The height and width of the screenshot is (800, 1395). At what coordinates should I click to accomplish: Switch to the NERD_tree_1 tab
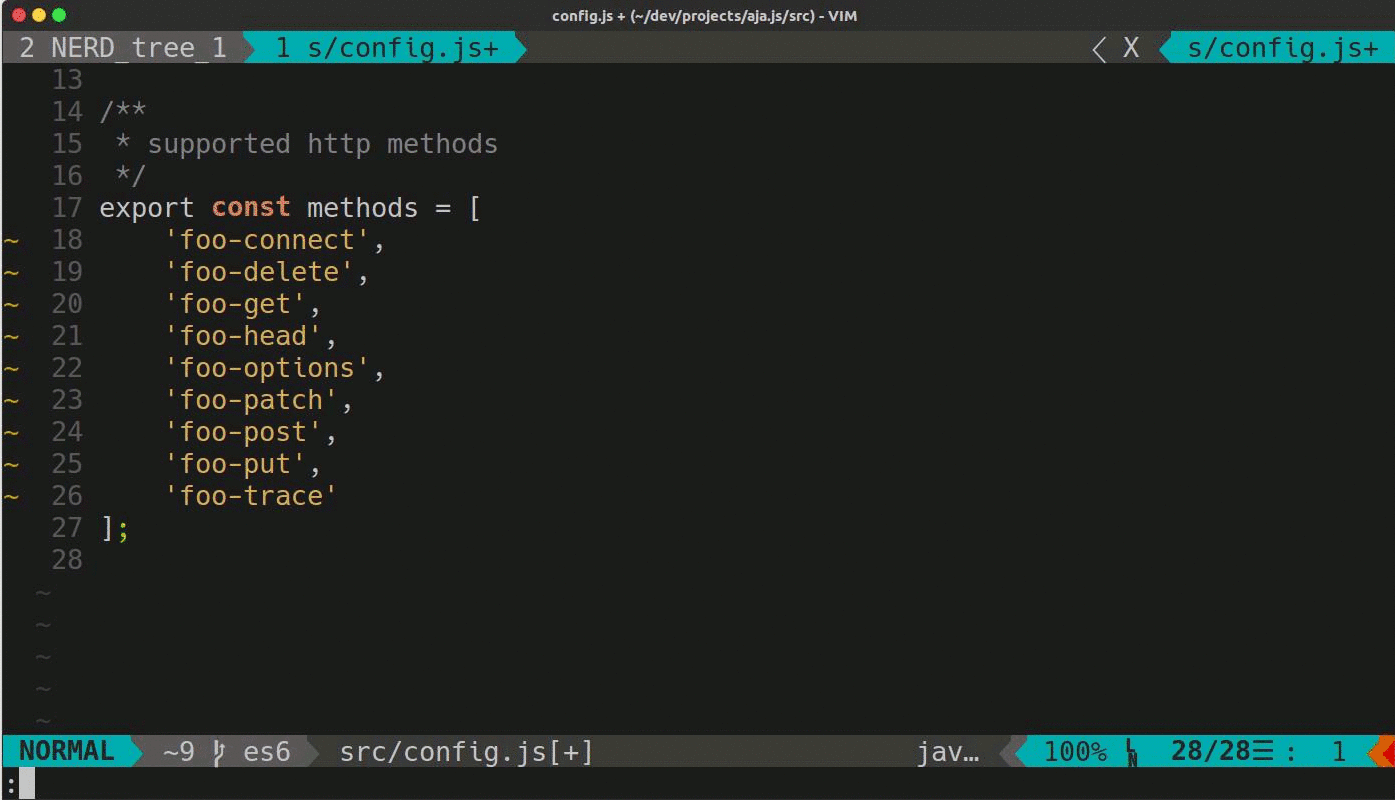123,48
